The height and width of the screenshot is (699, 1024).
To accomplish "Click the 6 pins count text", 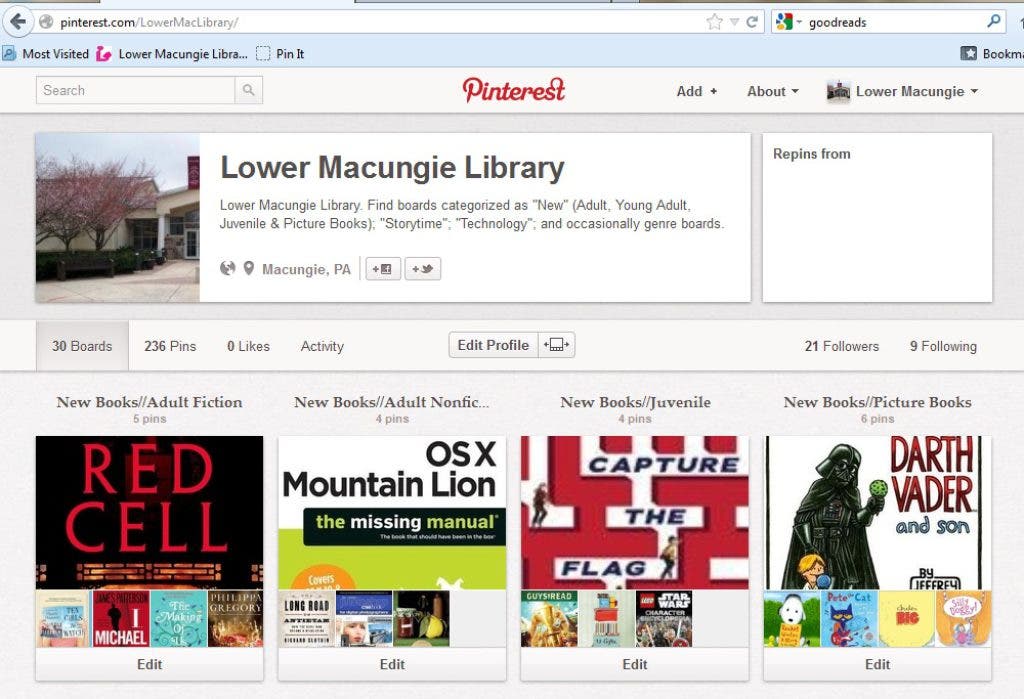I will (878, 419).
